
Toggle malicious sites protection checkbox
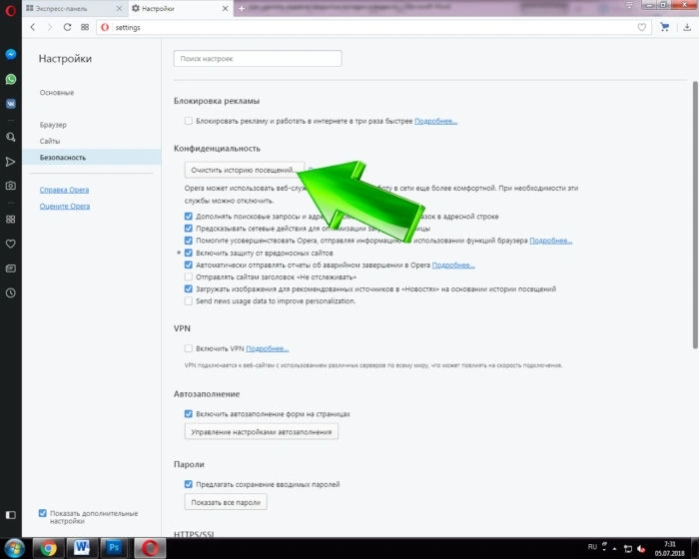pos(189,253)
